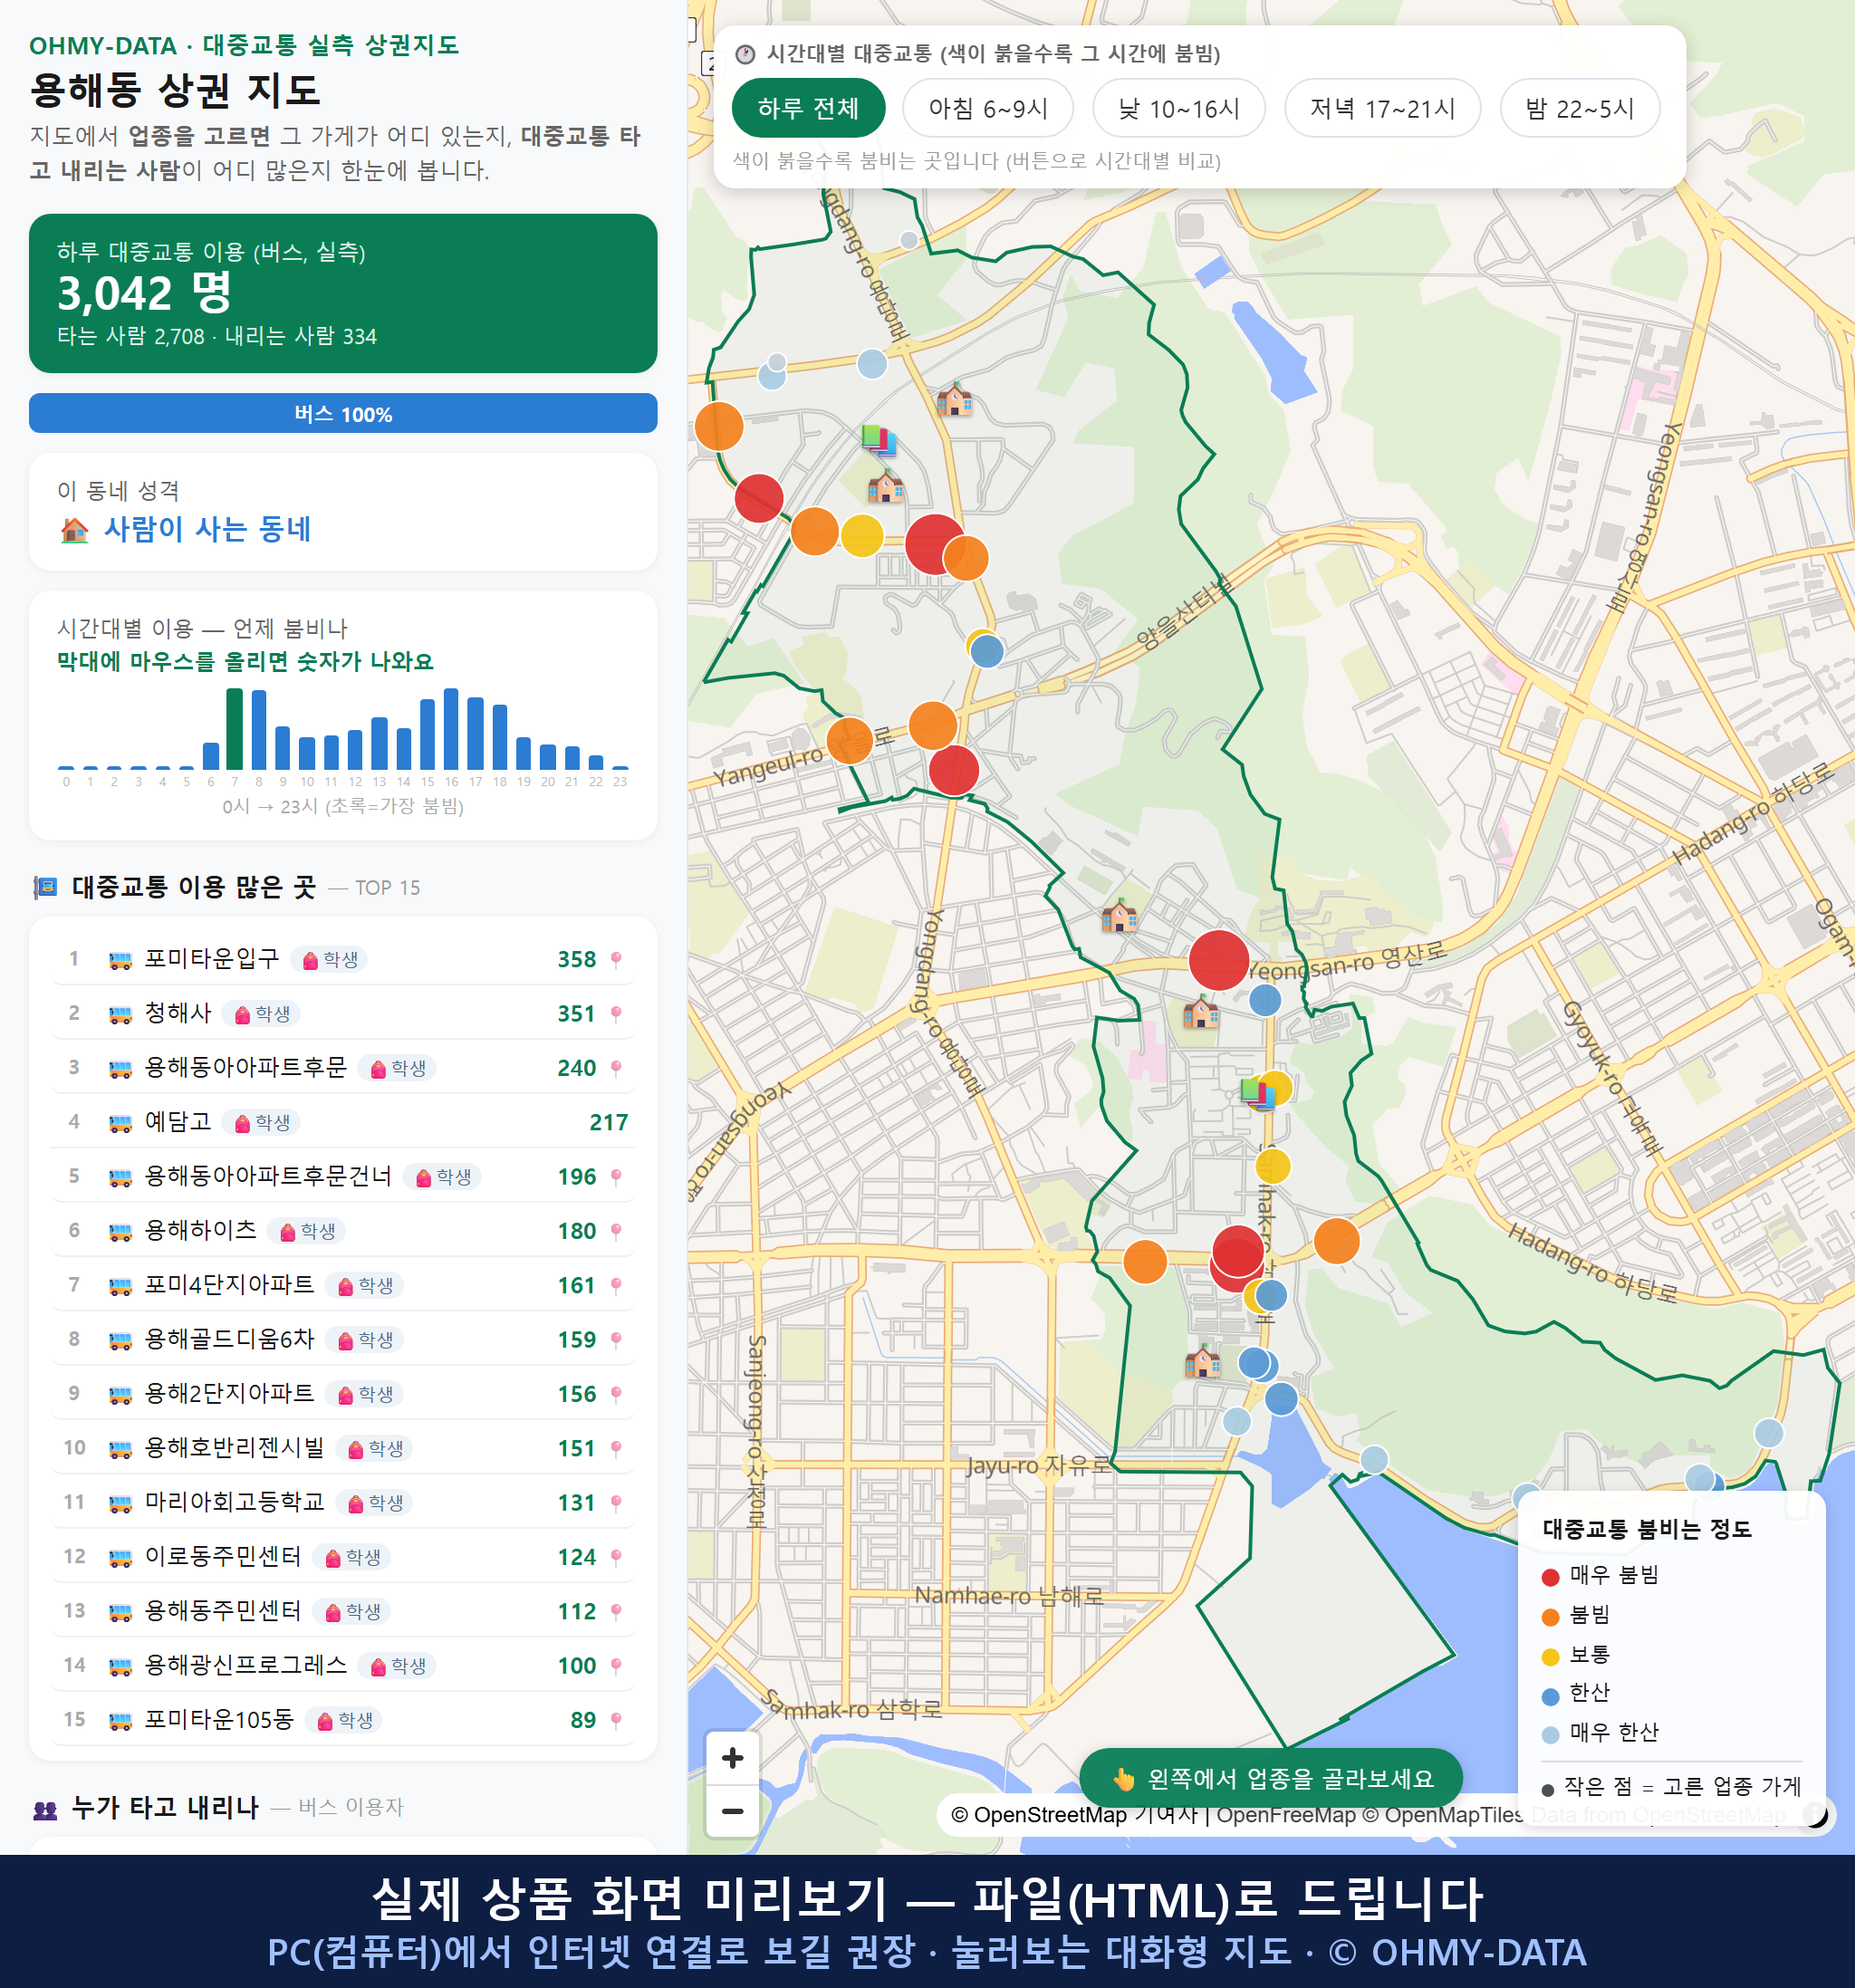
Task: Click the bus icon in 청해사 row
Action: (x=120, y=1014)
